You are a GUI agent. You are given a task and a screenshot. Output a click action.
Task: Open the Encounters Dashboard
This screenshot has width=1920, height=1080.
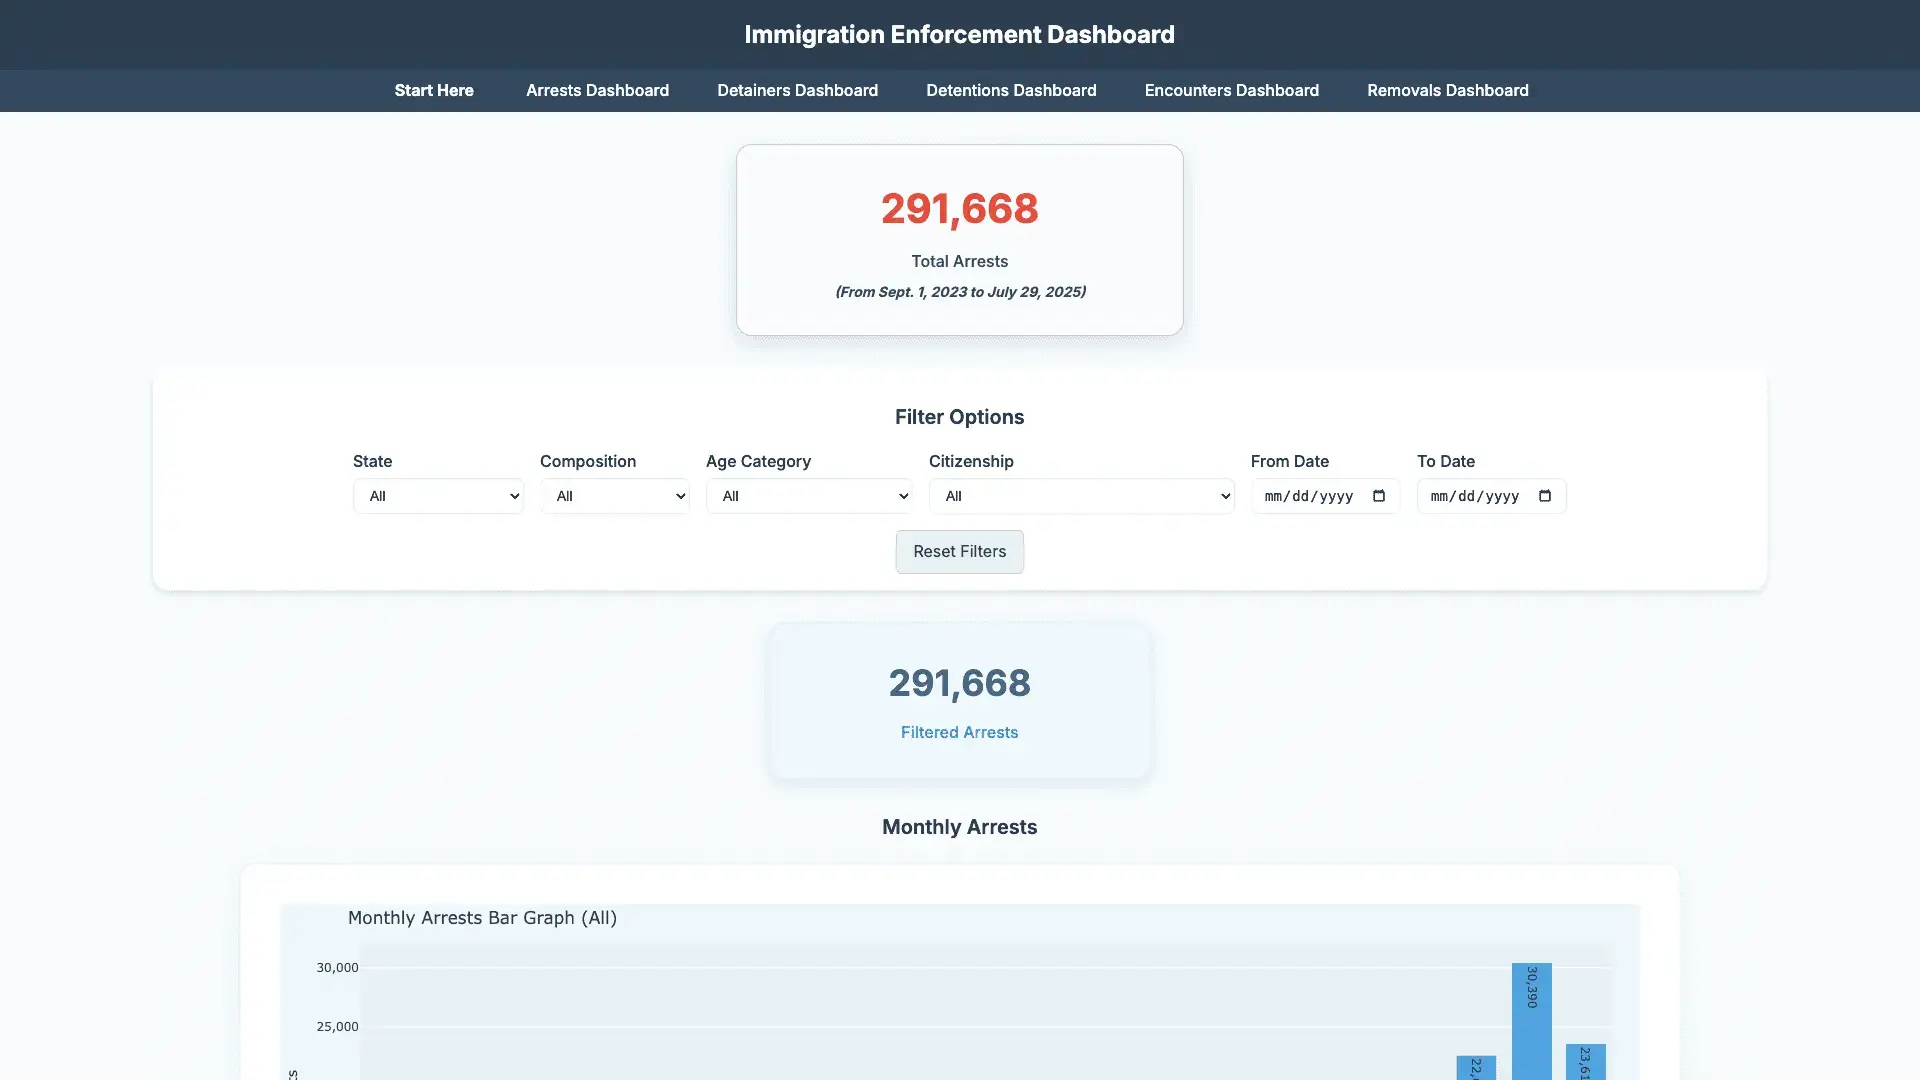[1231, 90]
